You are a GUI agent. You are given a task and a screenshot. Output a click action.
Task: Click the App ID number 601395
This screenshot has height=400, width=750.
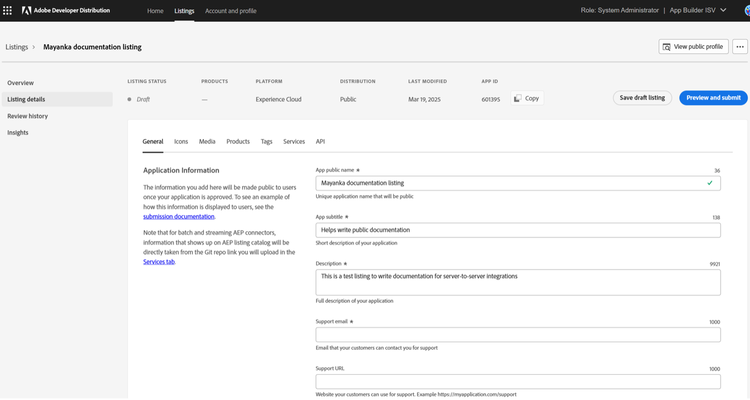tap(491, 100)
